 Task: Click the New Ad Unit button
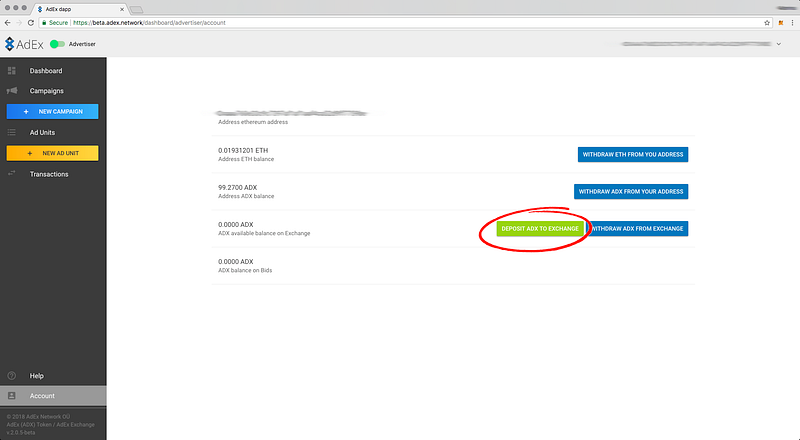pos(53,153)
